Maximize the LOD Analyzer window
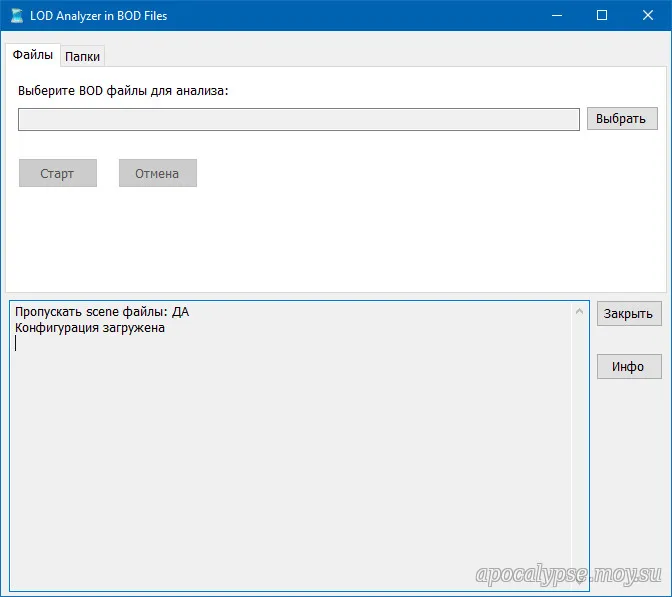This screenshot has width=672, height=597. tap(602, 15)
